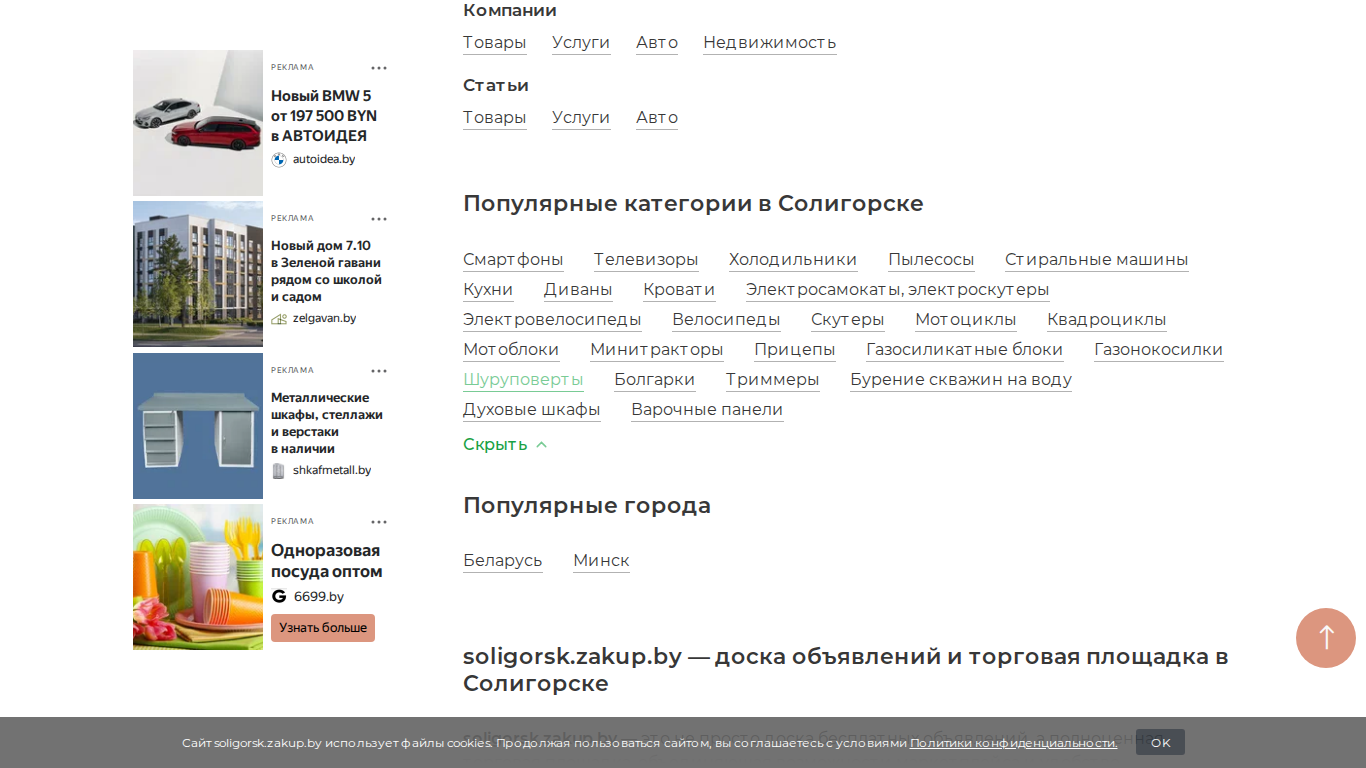Image resolution: width=1366 pixels, height=768 pixels.
Task: Click the Узнать больше button
Action: tap(323, 628)
